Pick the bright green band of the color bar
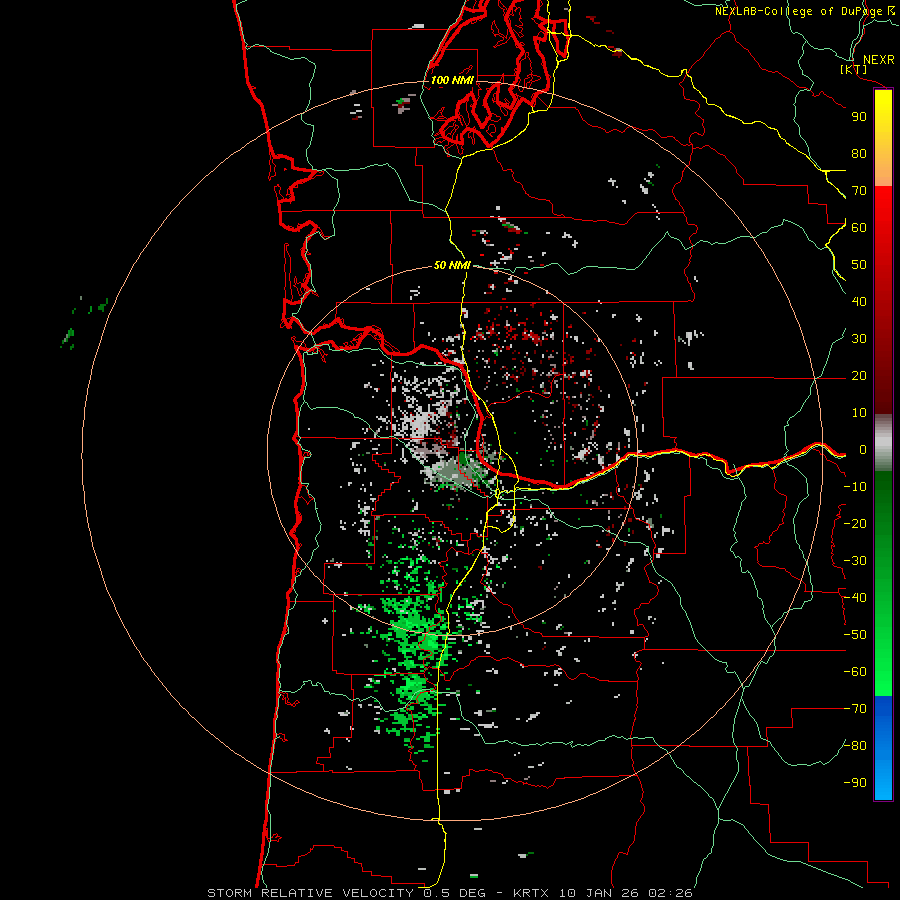 click(x=883, y=660)
